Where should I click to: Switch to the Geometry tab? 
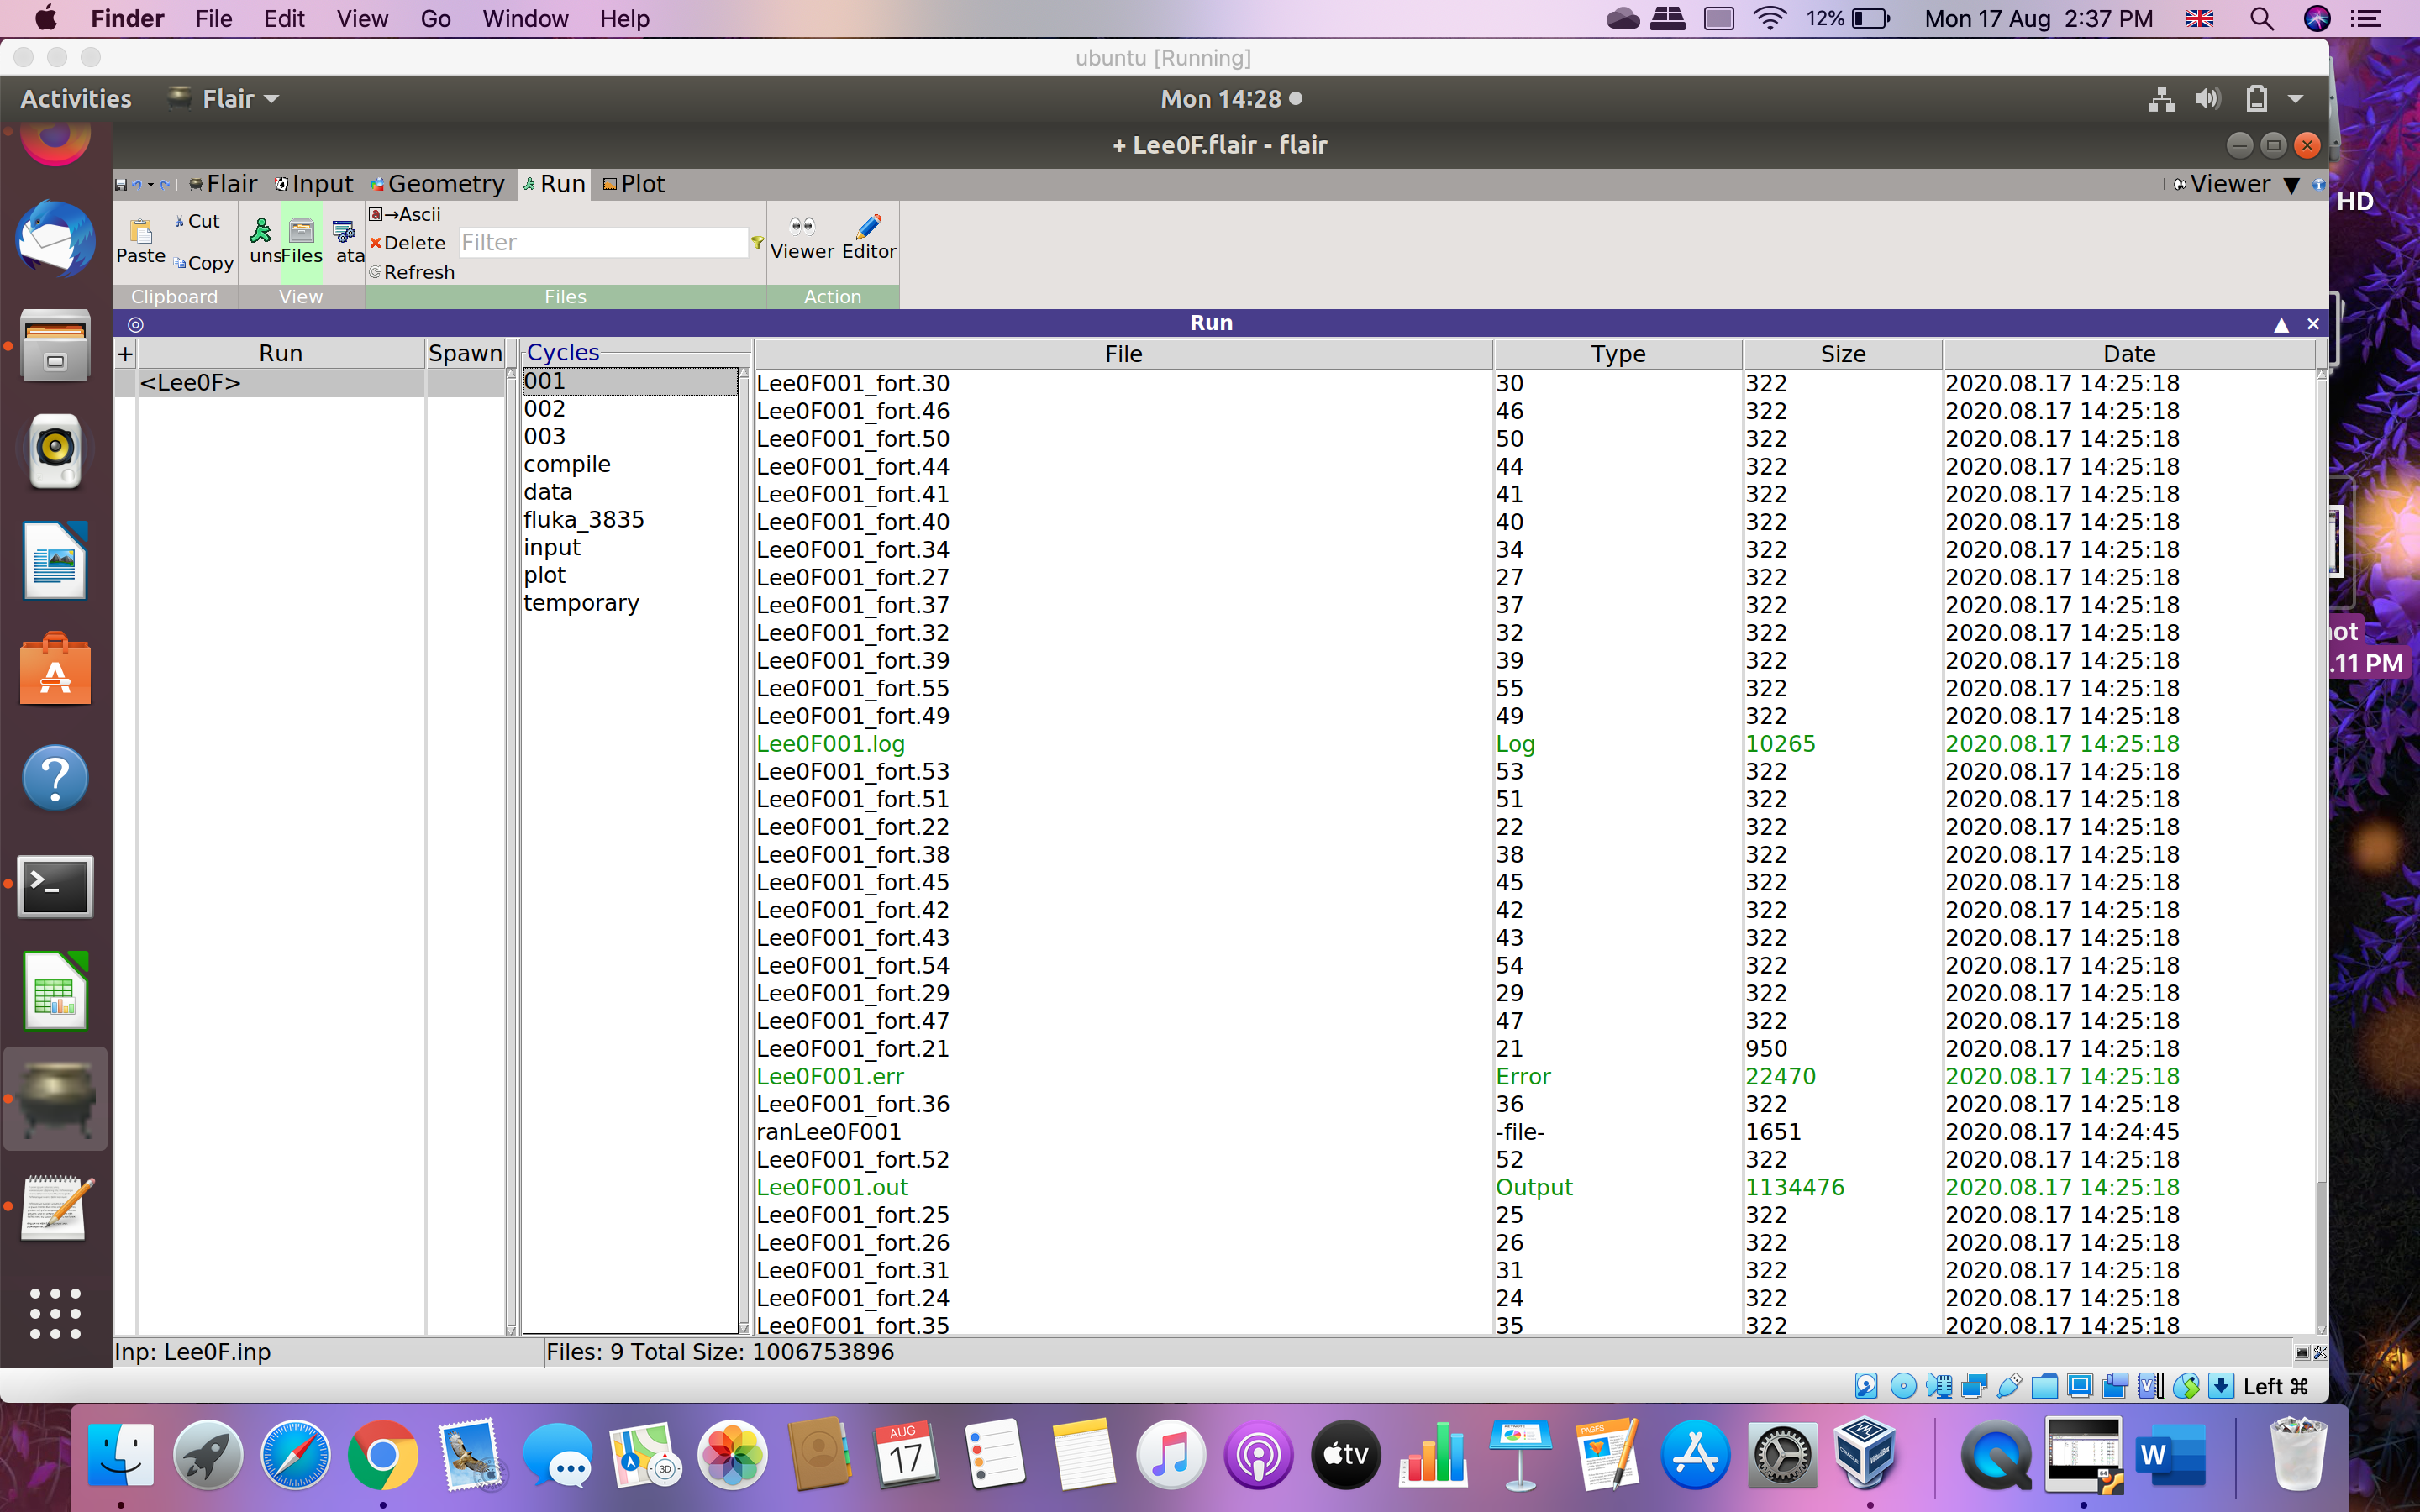point(438,184)
